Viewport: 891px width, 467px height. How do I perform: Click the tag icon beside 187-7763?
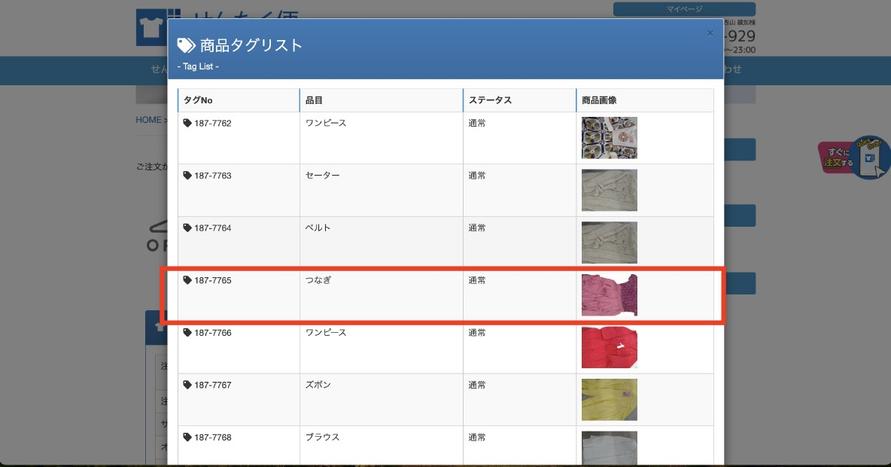[187, 176]
